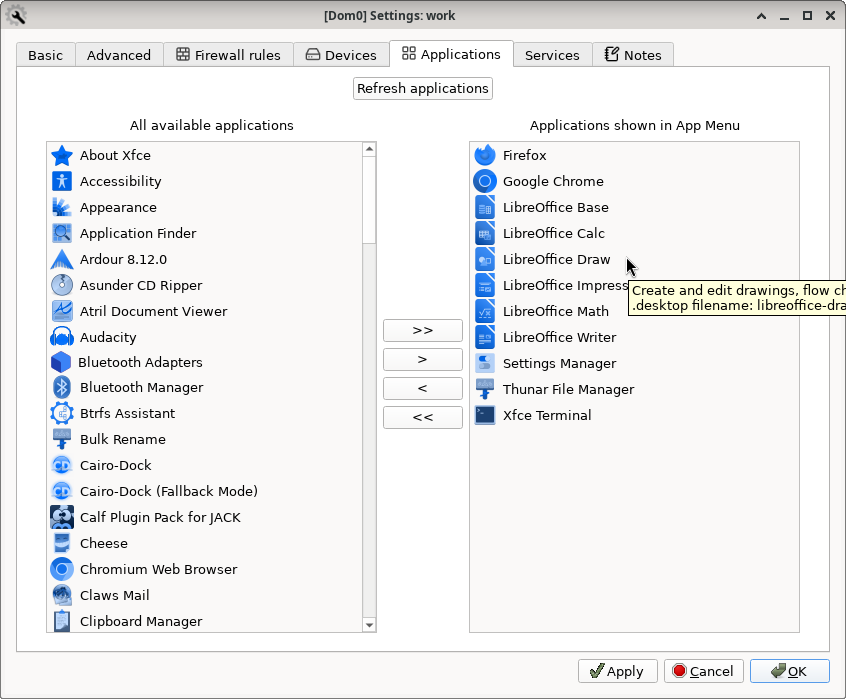Switch to the Devices tab
The width and height of the screenshot is (846, 699).
(341, 55)
